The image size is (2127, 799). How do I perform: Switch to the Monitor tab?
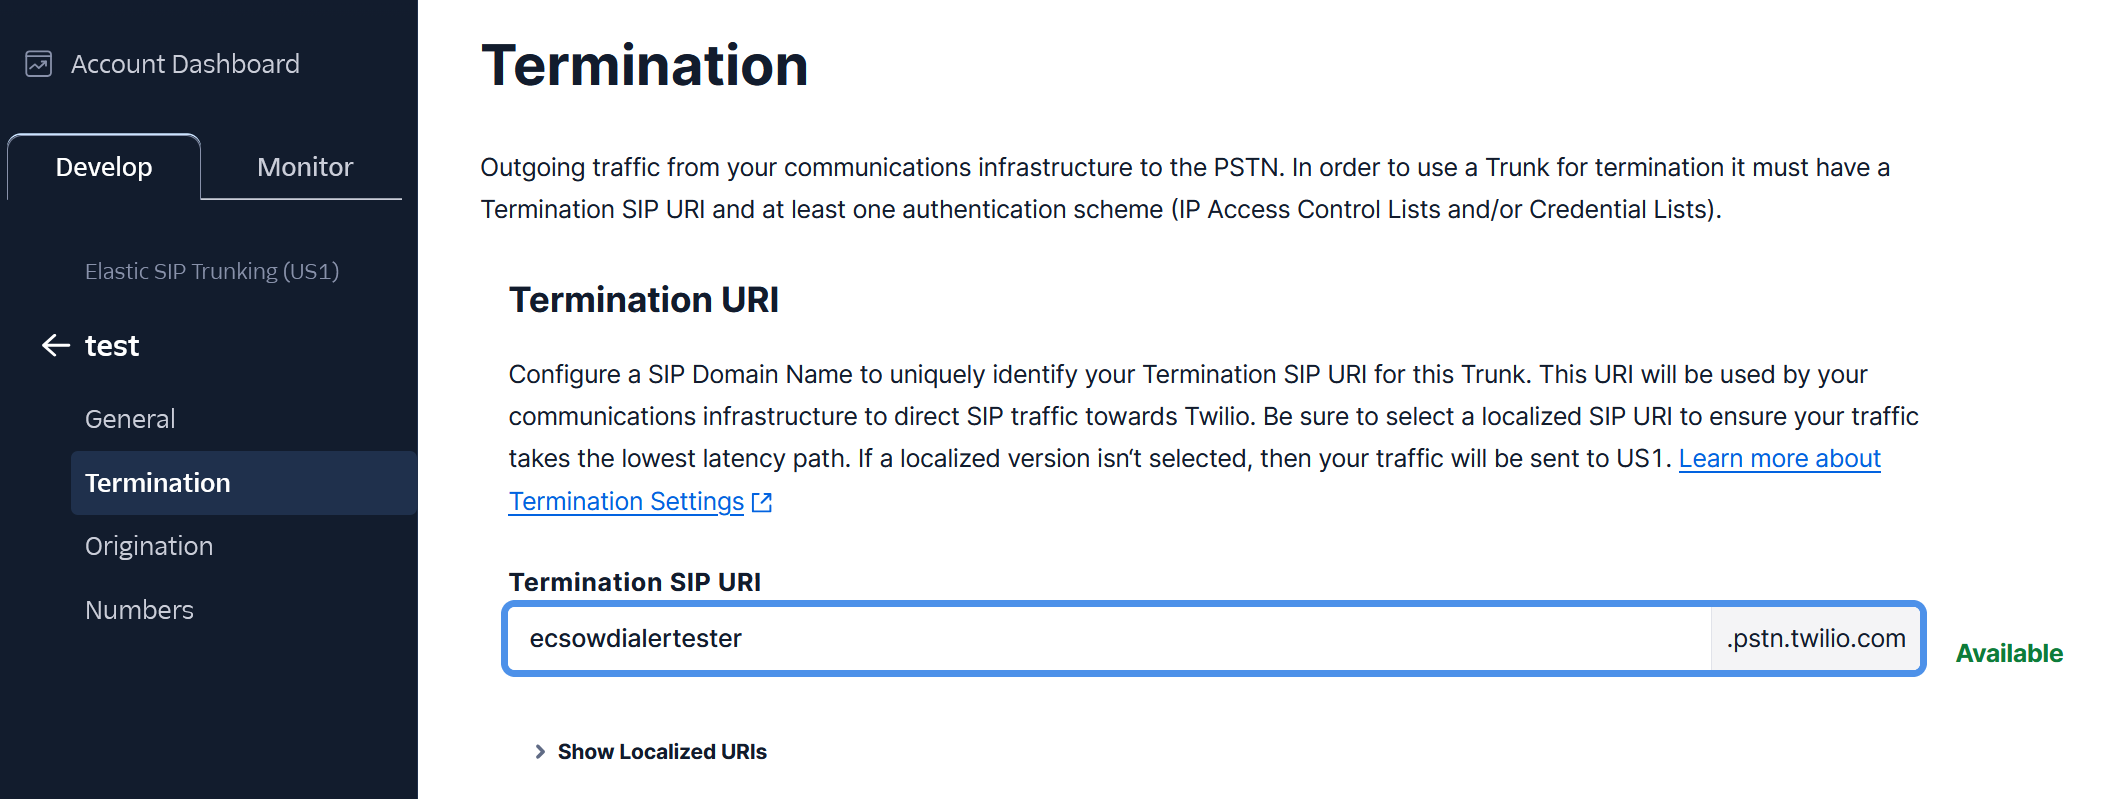[305, 167]
